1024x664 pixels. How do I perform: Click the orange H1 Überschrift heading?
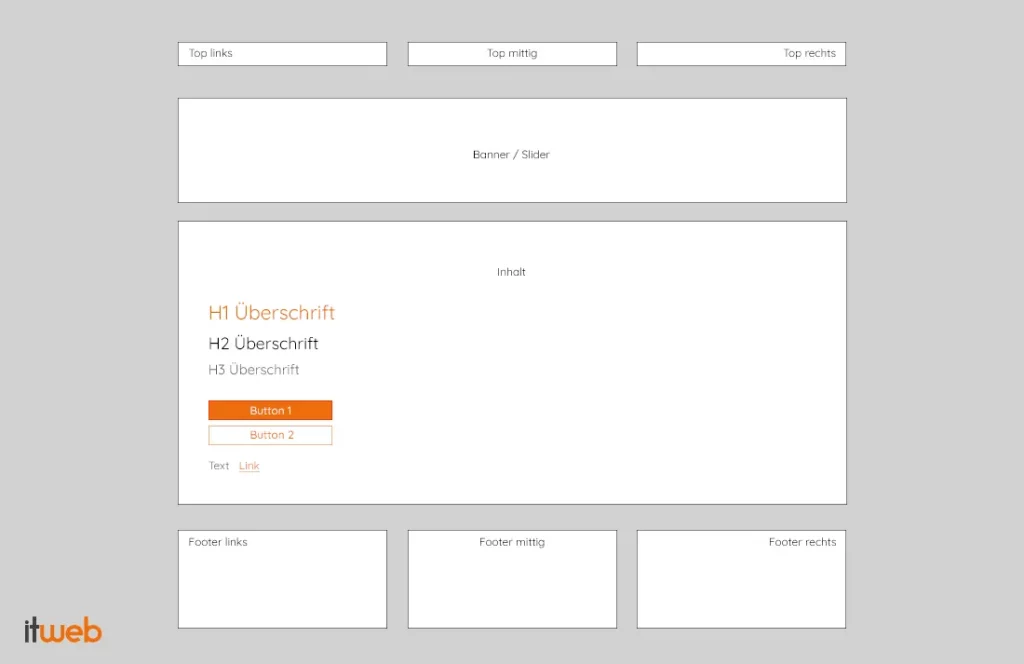(271, 313)
